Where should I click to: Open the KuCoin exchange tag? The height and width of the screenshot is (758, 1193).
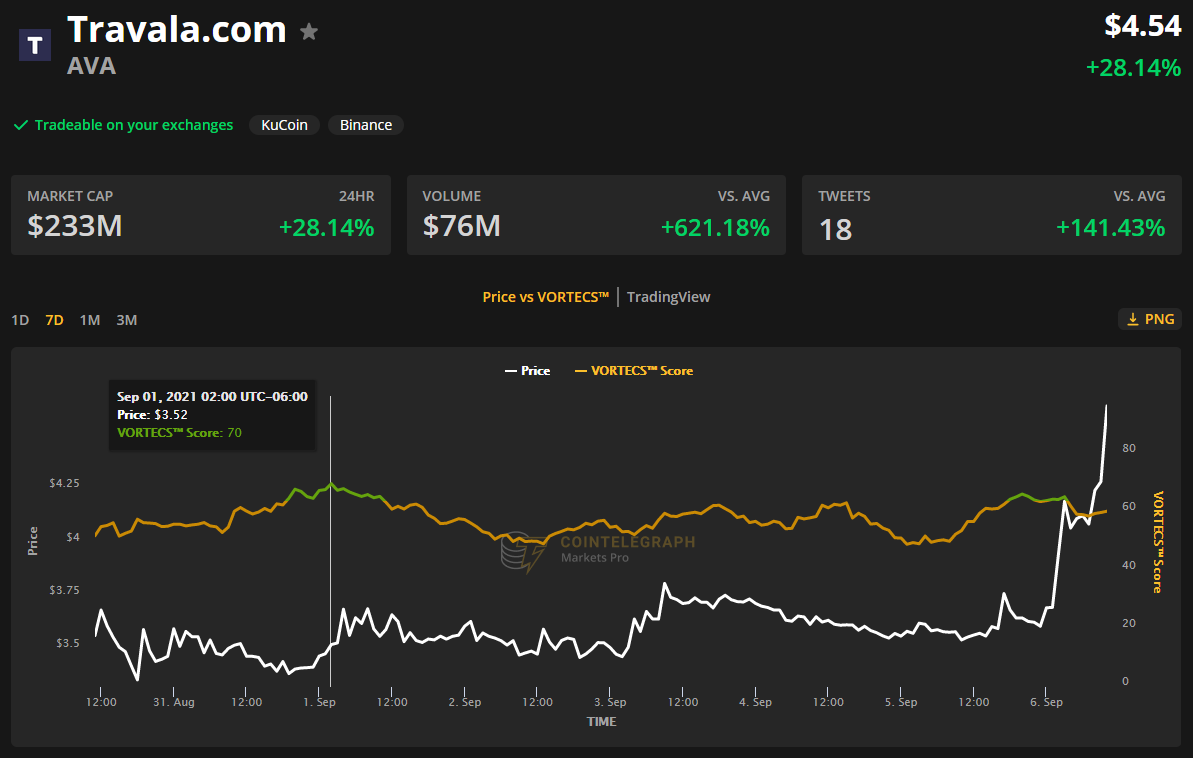pos(284,125)
